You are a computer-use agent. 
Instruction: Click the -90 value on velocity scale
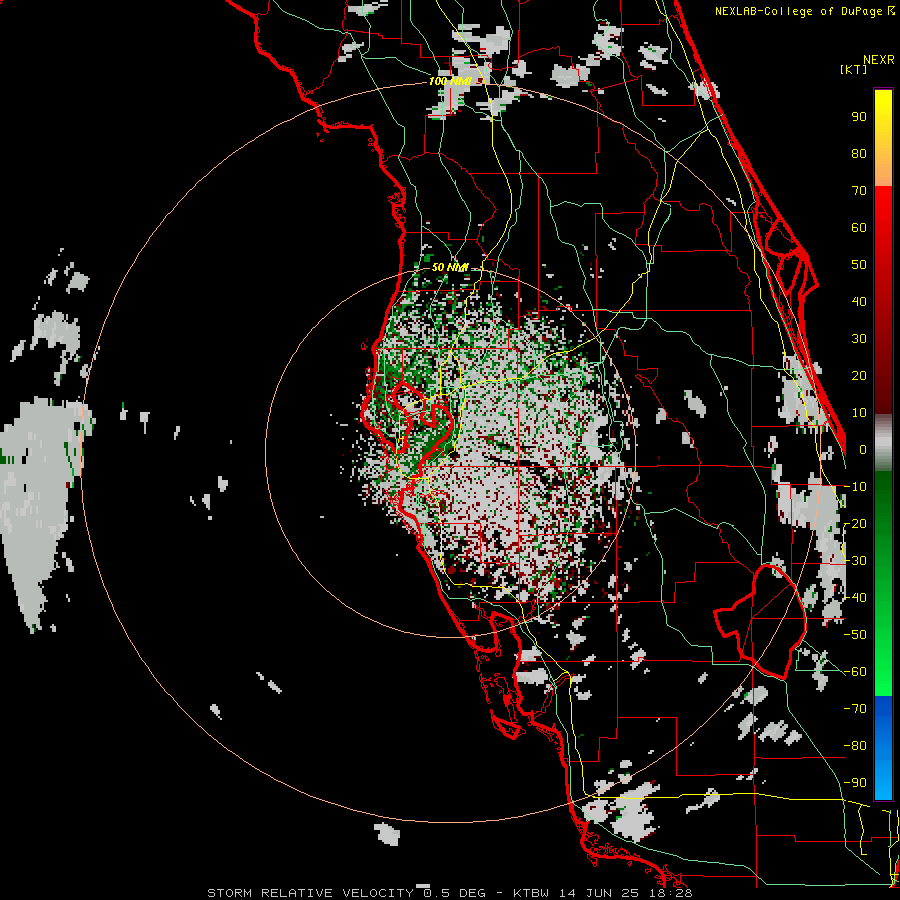point(855,783)
